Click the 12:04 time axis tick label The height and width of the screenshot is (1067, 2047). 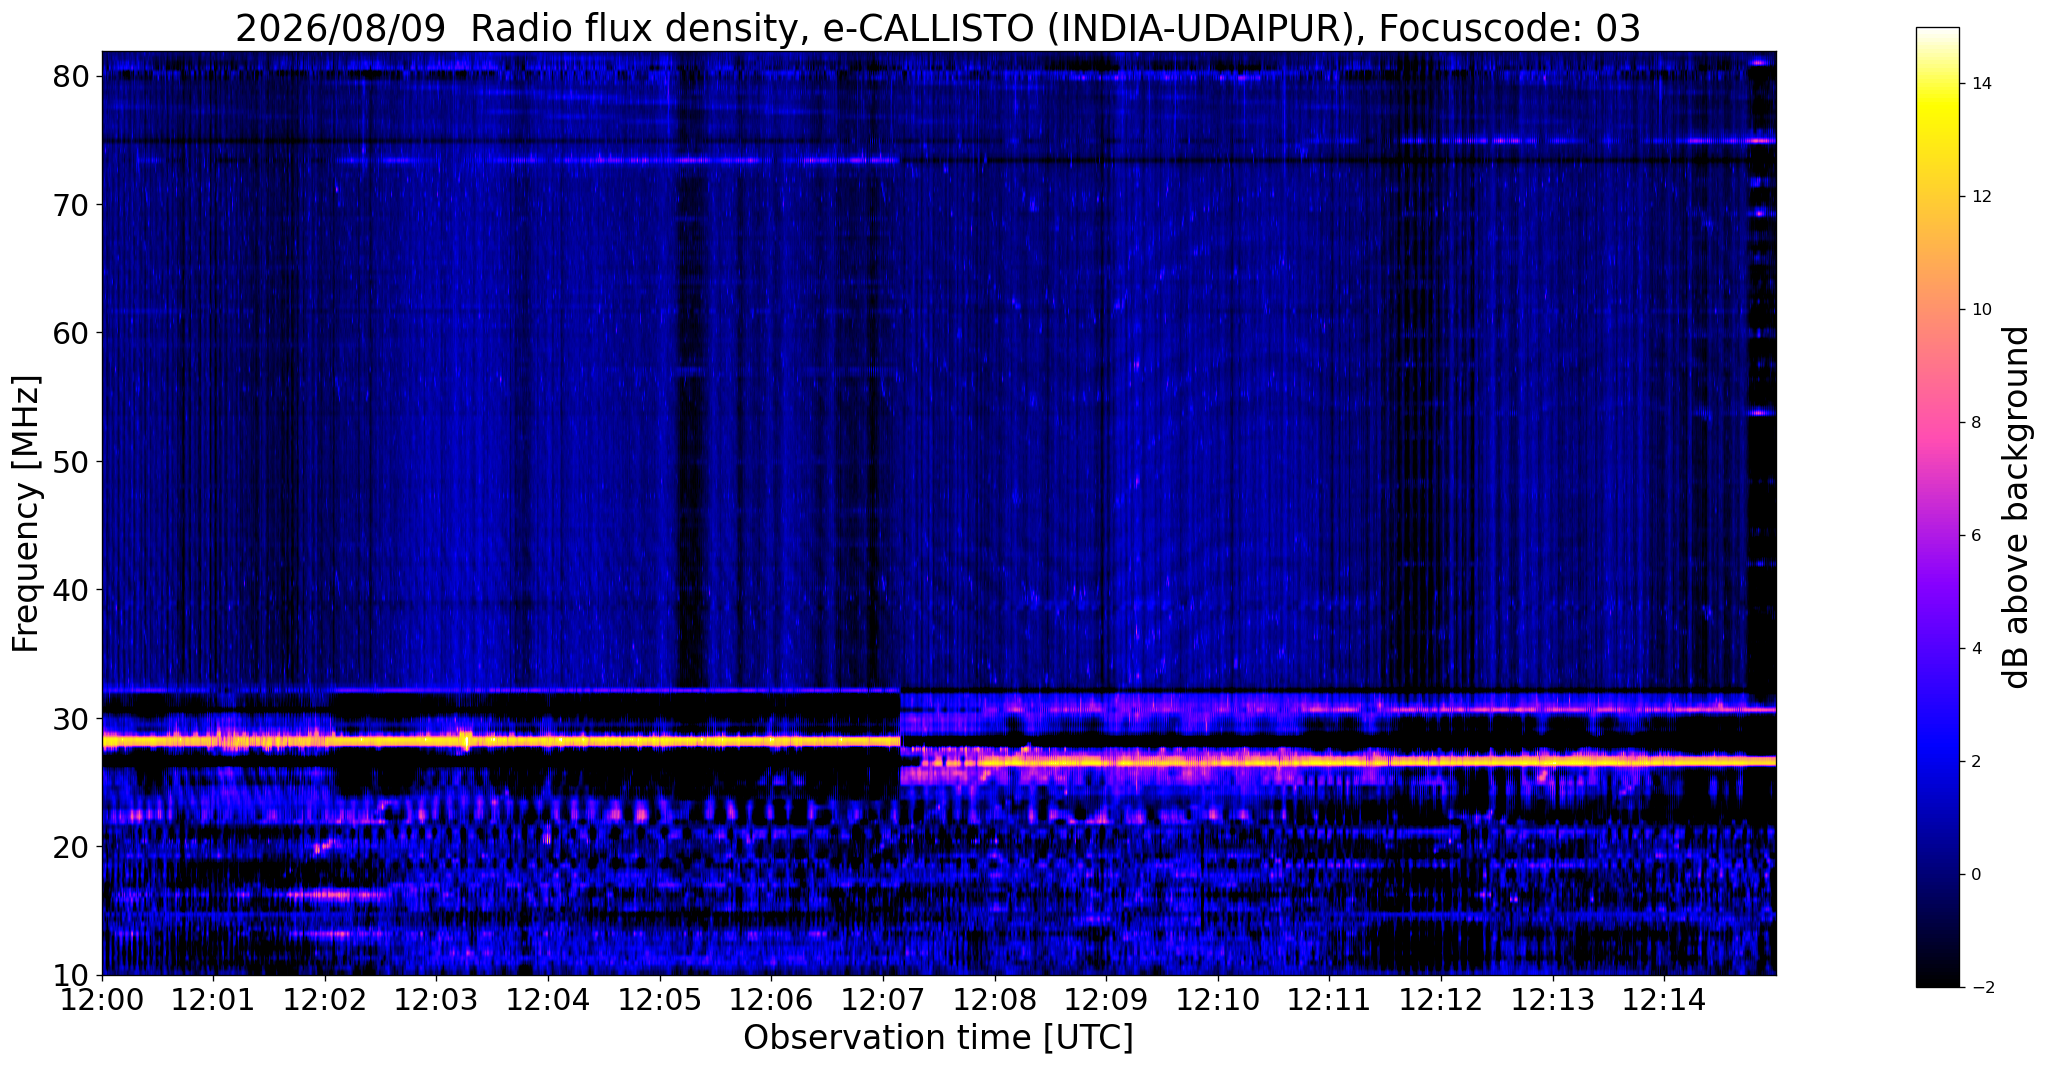click(548, 1000)
